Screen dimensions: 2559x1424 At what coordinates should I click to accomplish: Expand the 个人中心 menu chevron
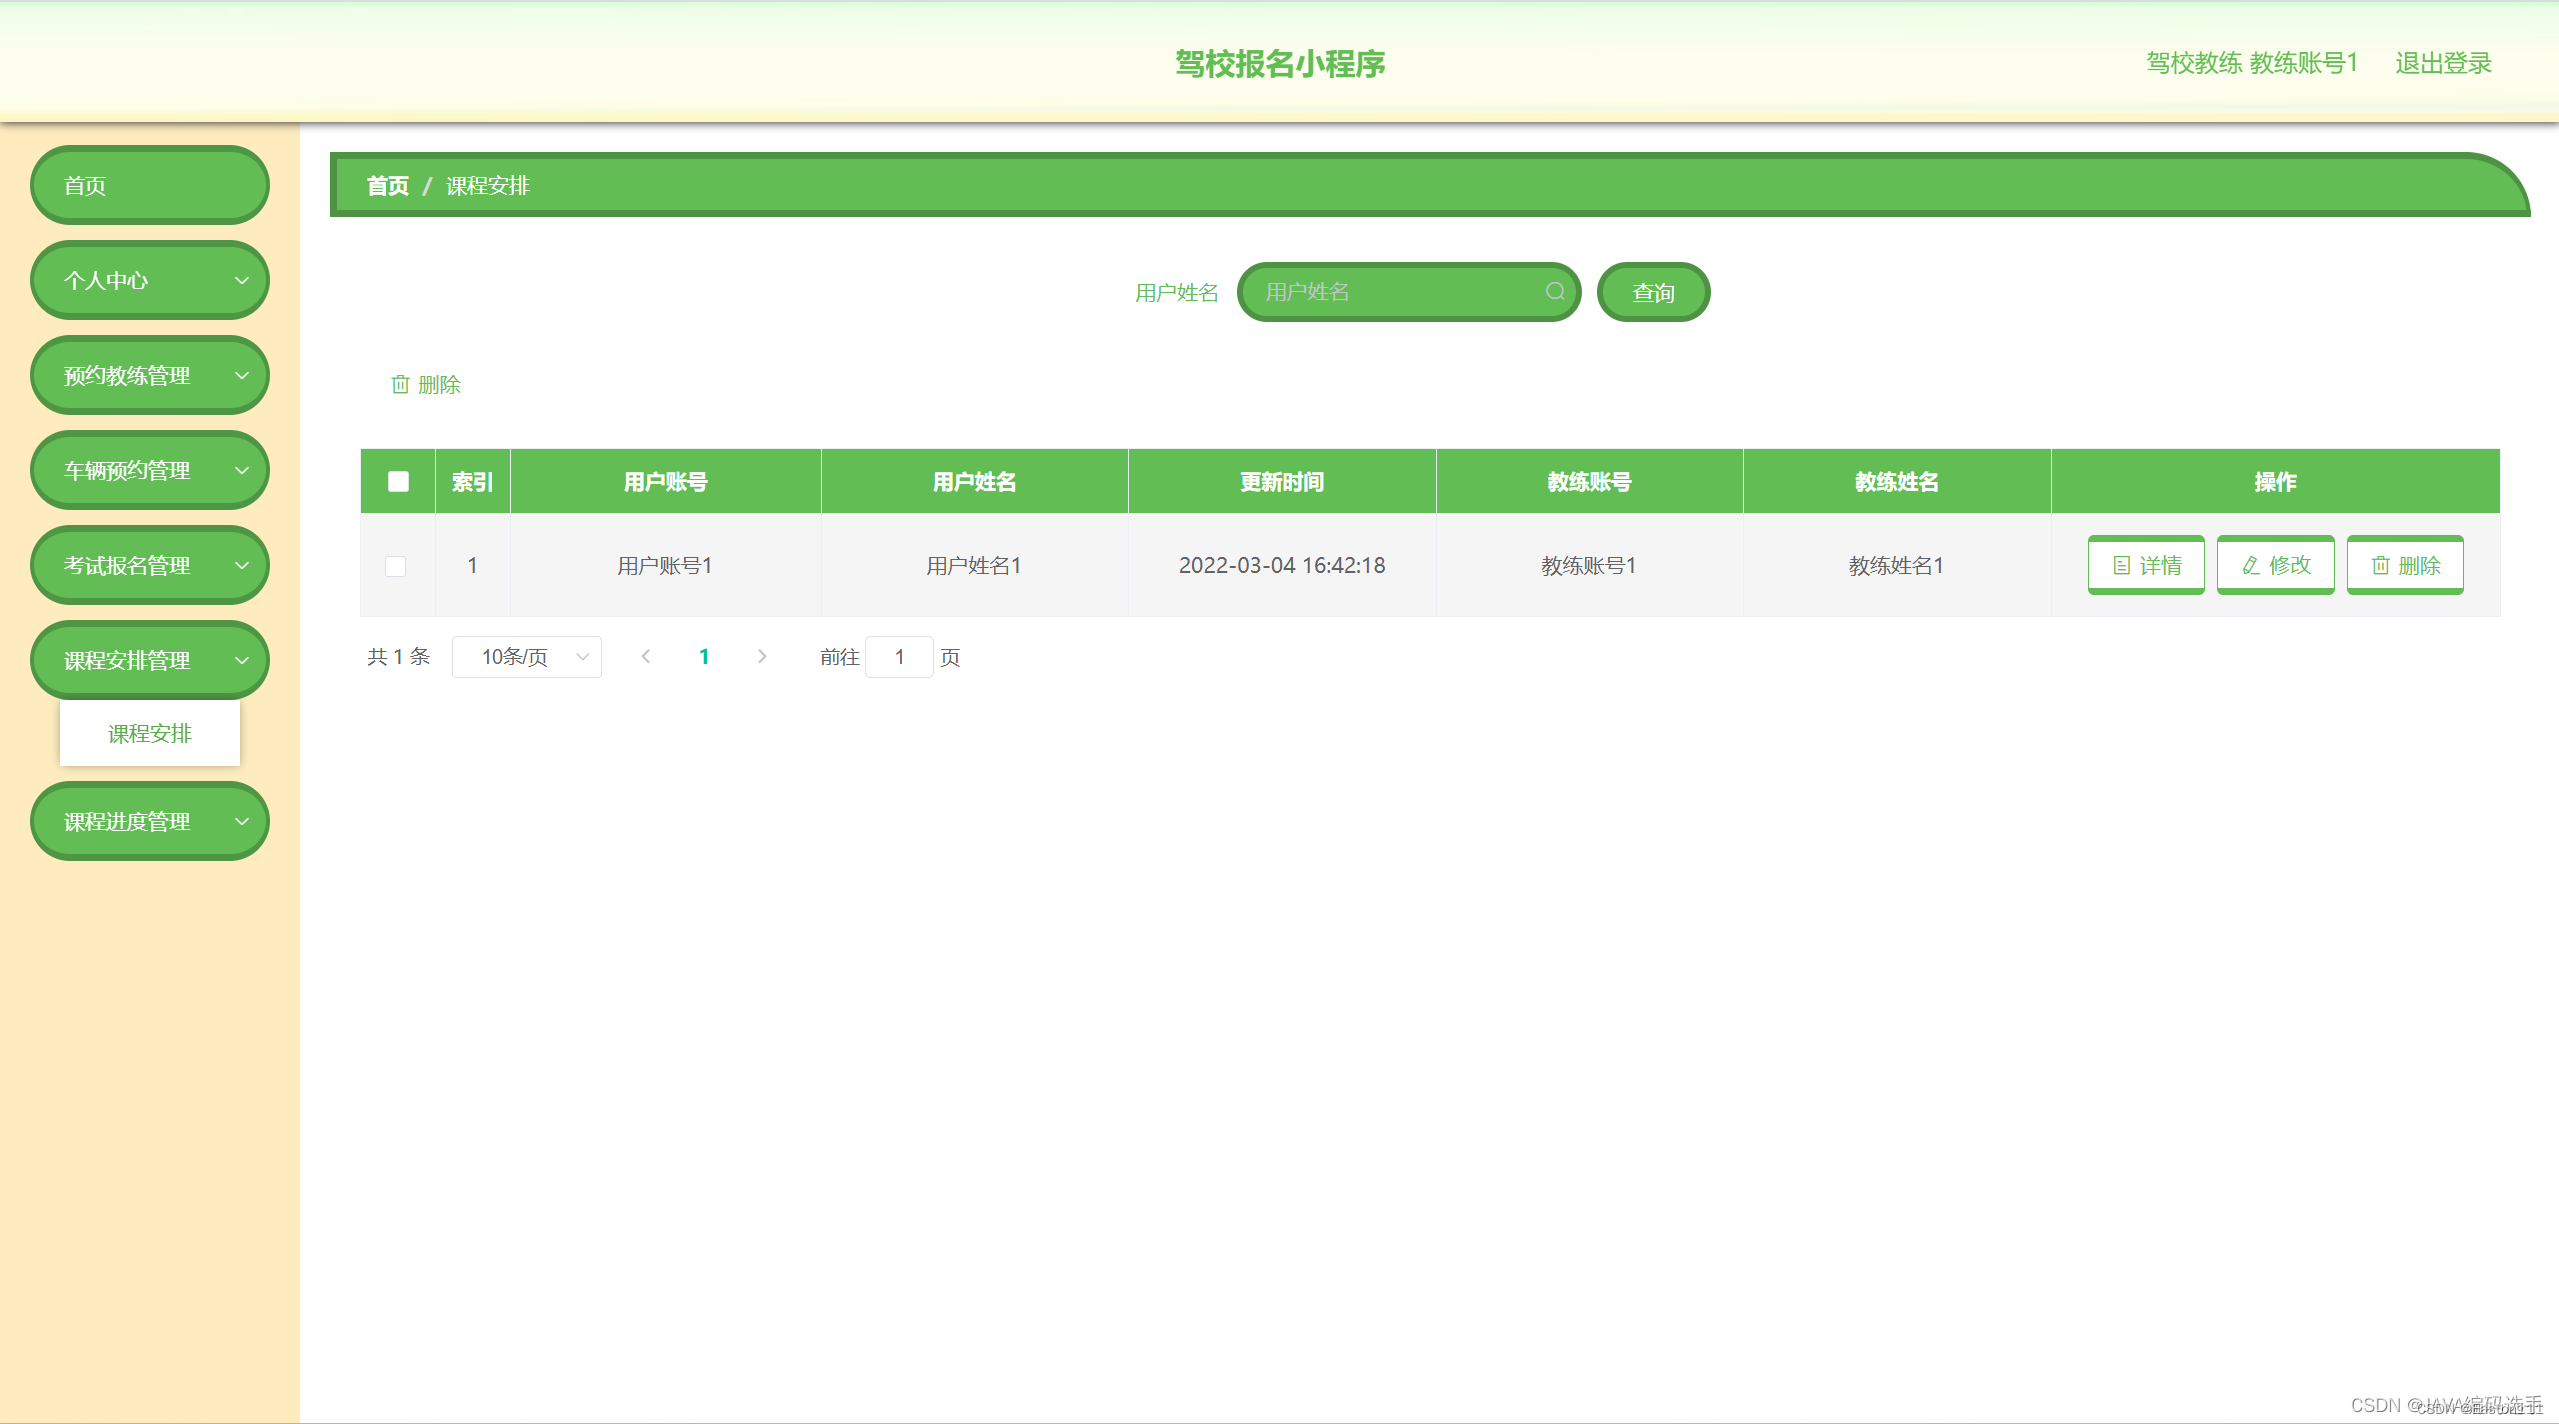pyautogui.click(x=242, y=280)
